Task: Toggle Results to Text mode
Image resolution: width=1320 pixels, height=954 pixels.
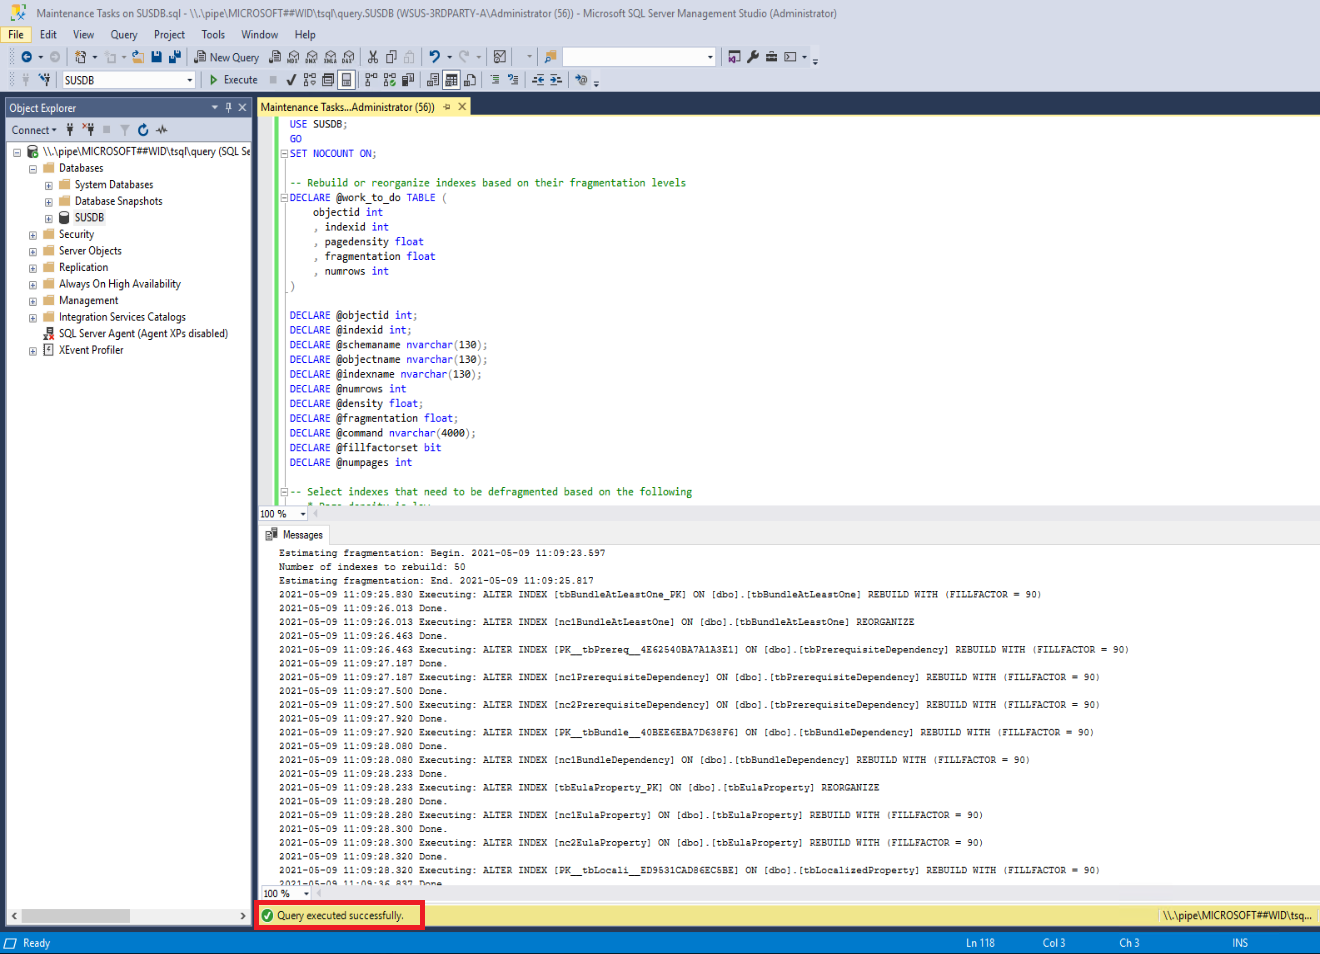Action: (433, 79)
